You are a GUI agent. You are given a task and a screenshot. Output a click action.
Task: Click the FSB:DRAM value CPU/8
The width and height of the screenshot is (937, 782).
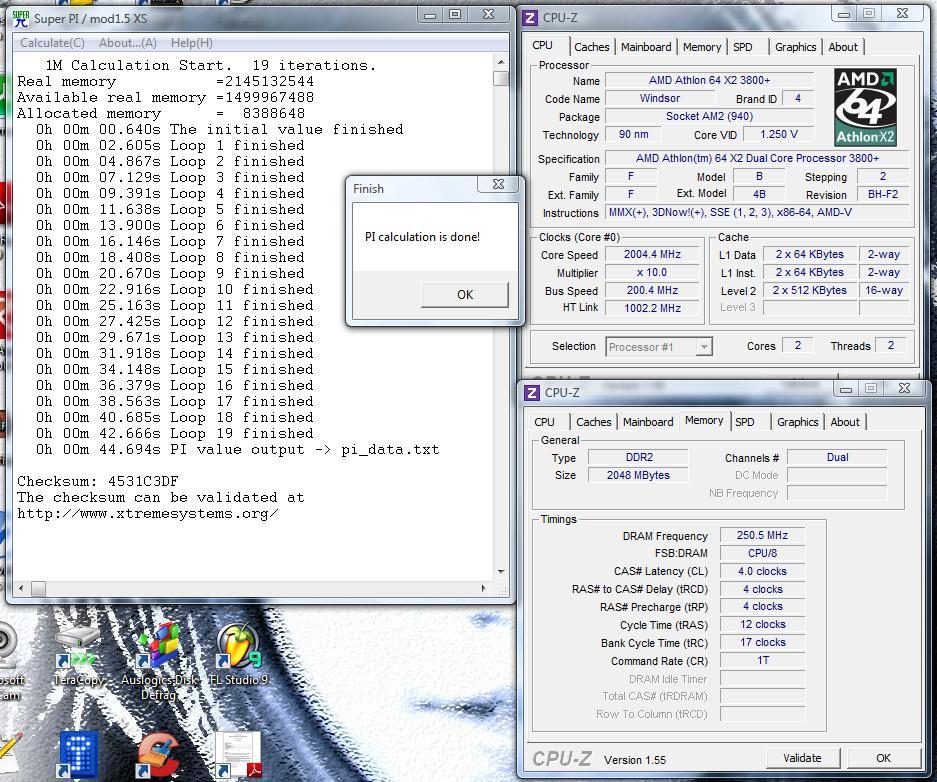pyautogui.click(x=762, y=553)
